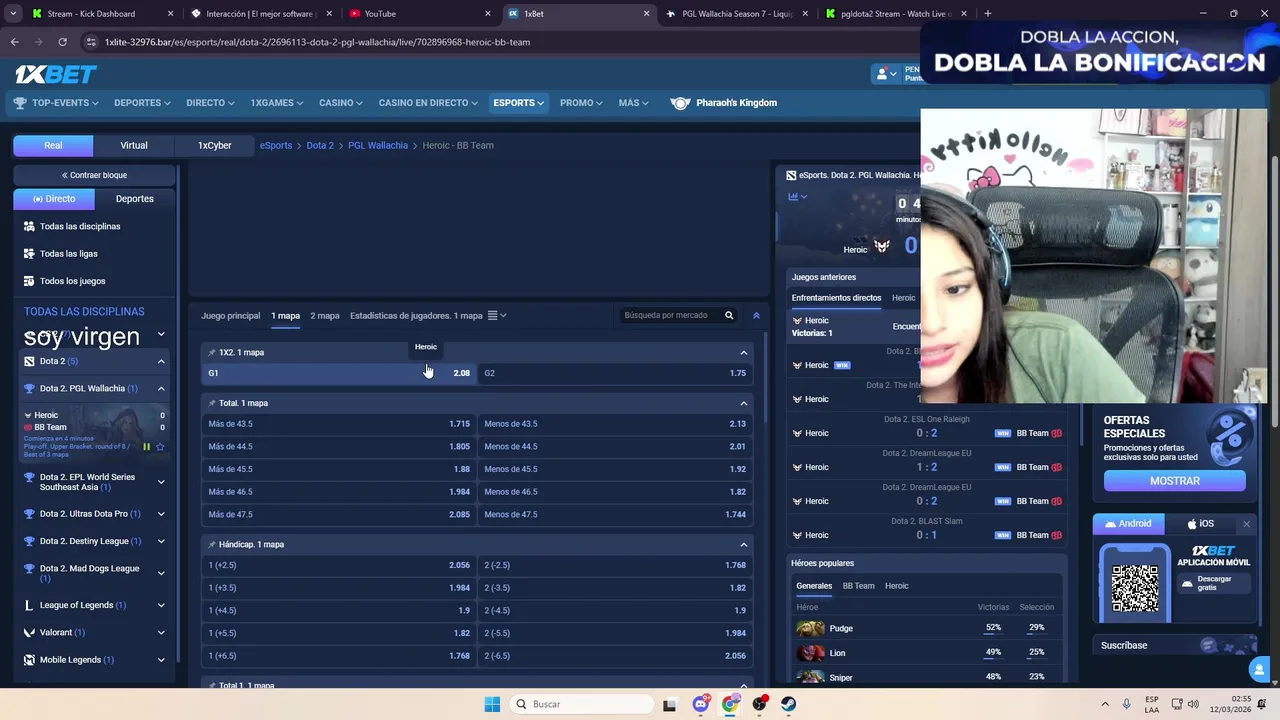Favorite the Heroic vs BB Team match star
This screenshot has width=1280, height=720.
pyautogui.click(x=160, y=447)
